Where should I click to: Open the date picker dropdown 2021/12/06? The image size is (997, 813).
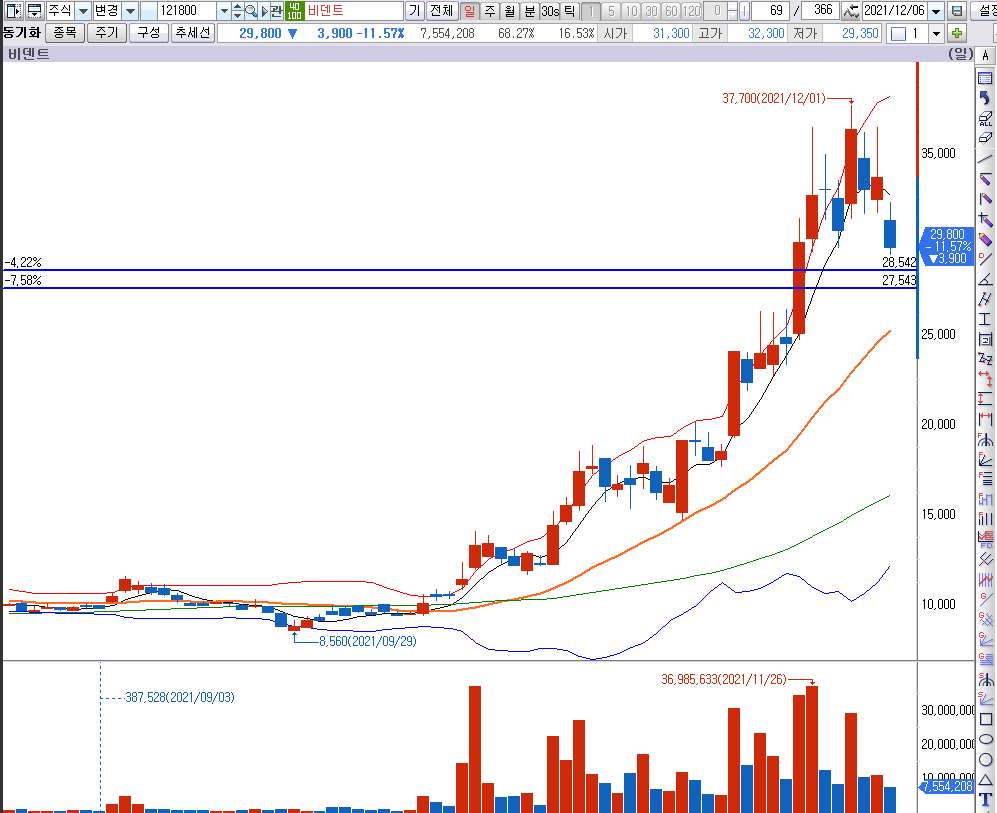pos(936,10)
